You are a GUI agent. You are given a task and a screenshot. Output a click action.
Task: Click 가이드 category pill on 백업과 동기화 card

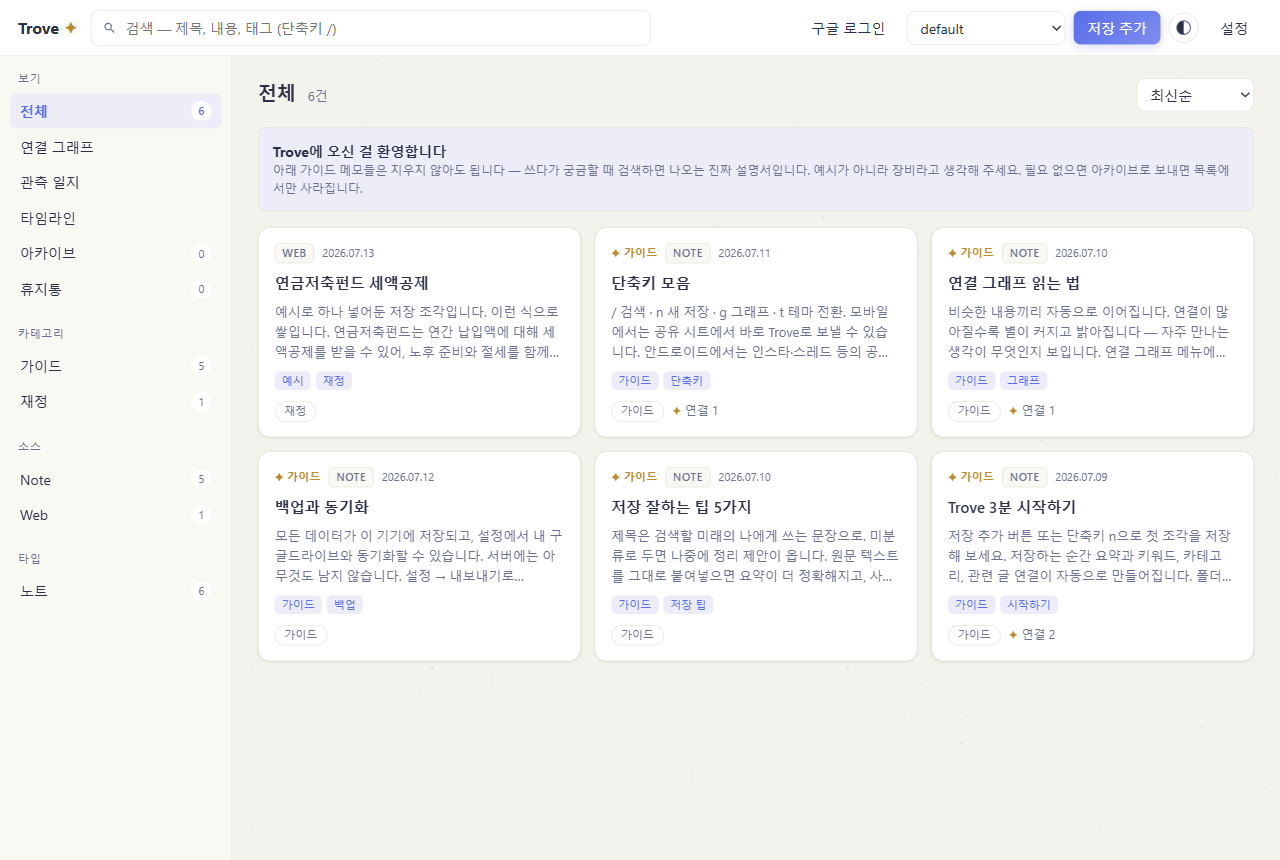click(x=301, y=635)
